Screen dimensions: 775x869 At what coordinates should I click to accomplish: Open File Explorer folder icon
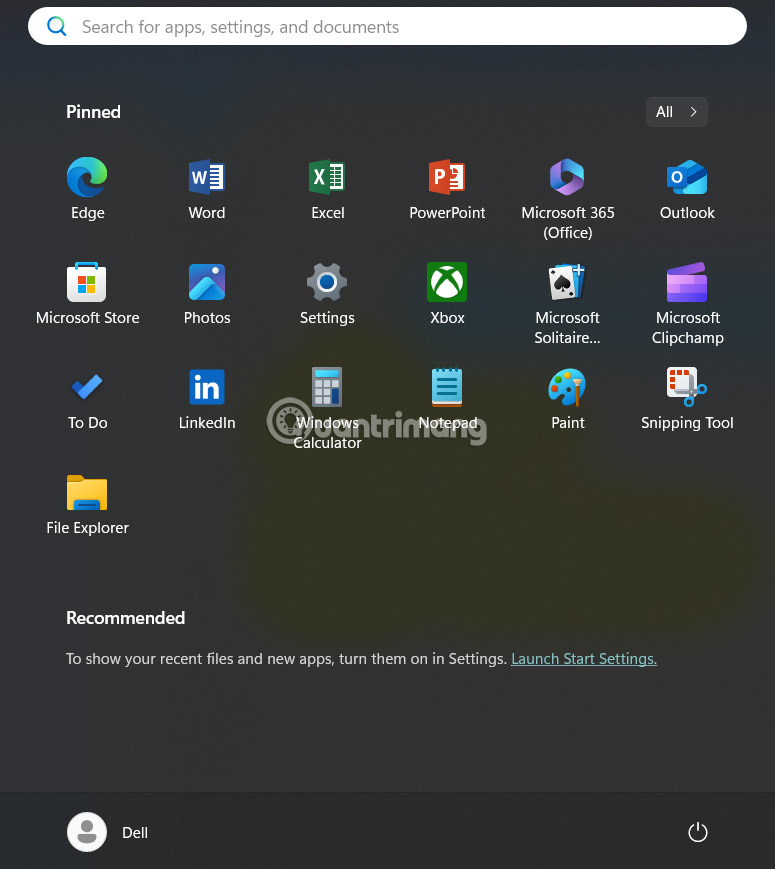tap(87, 492)
